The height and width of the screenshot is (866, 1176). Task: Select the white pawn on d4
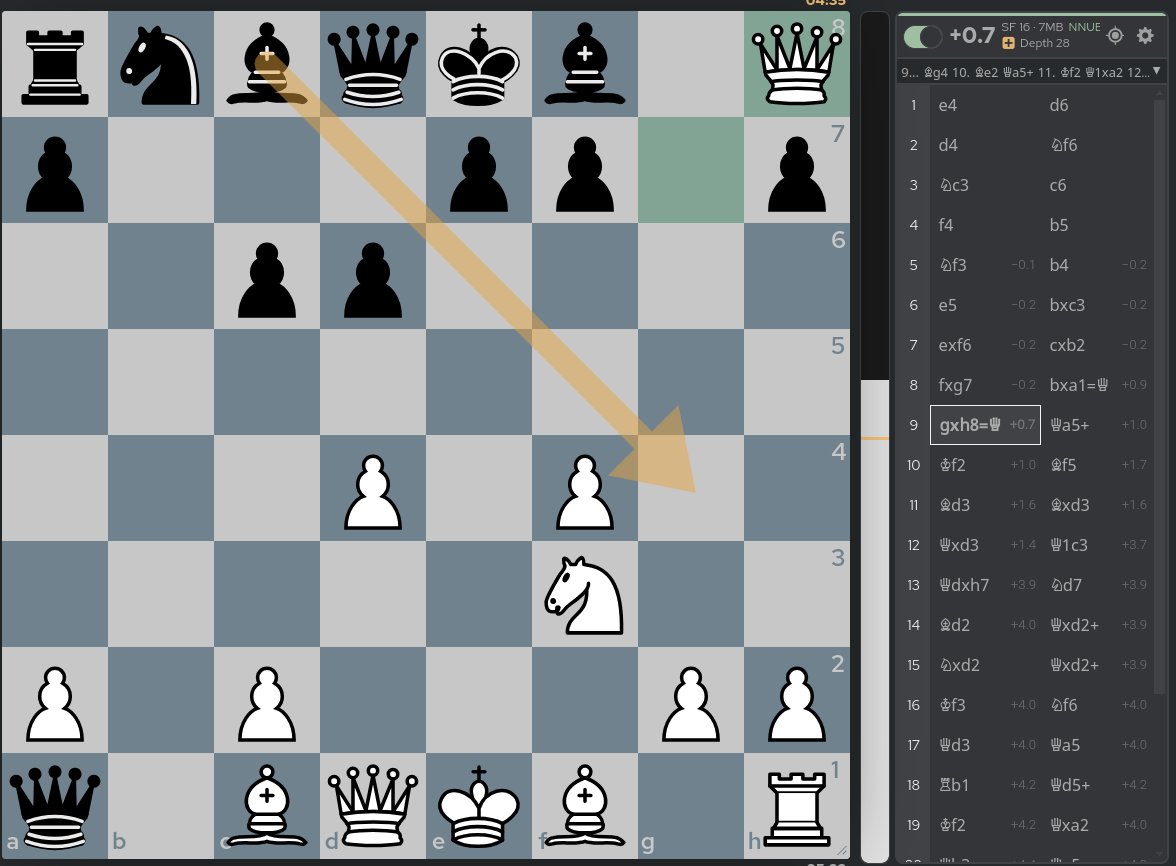(x=373, y=493)
